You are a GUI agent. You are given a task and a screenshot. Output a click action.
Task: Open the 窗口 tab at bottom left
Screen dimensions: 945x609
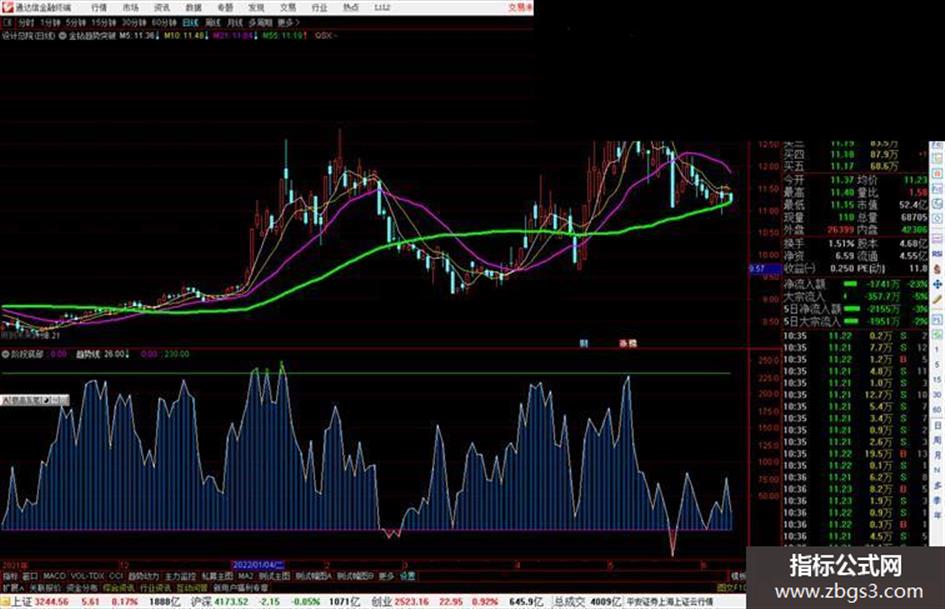pos(30,576)
